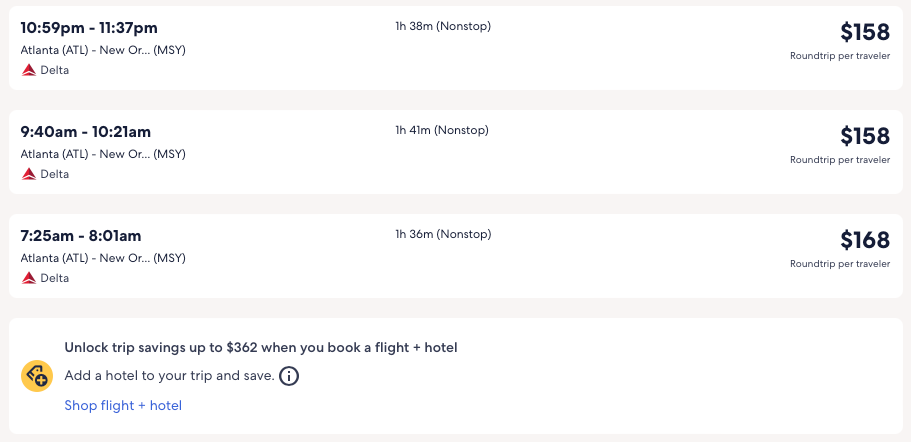This screenshot has width=911, height=442.
Task: Click the 1h 41m (Nonstop) duration text
Action: point(442,130)
